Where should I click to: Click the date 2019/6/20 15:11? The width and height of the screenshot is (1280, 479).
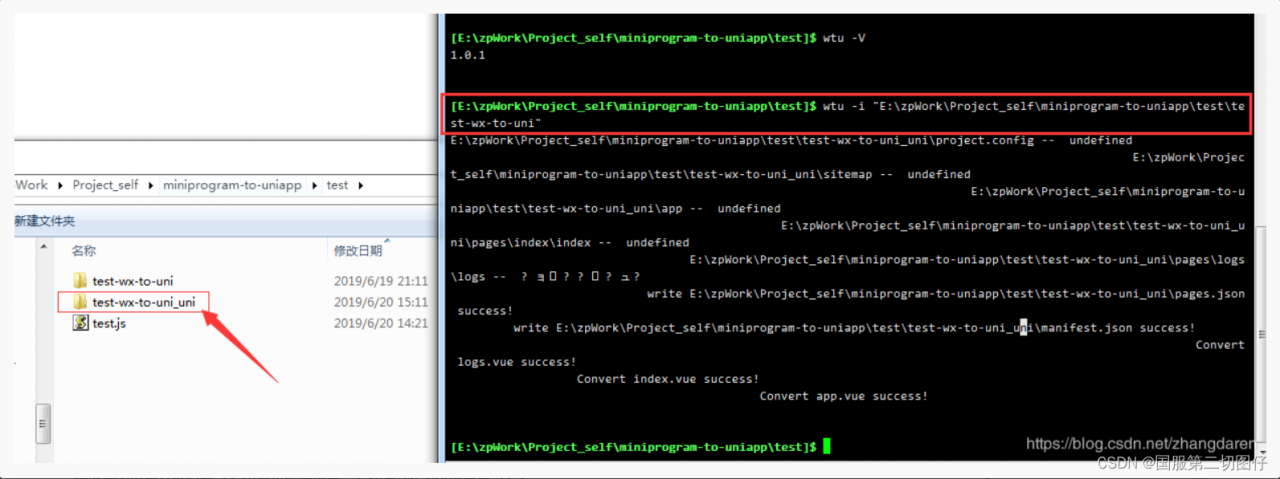(381, 302)
